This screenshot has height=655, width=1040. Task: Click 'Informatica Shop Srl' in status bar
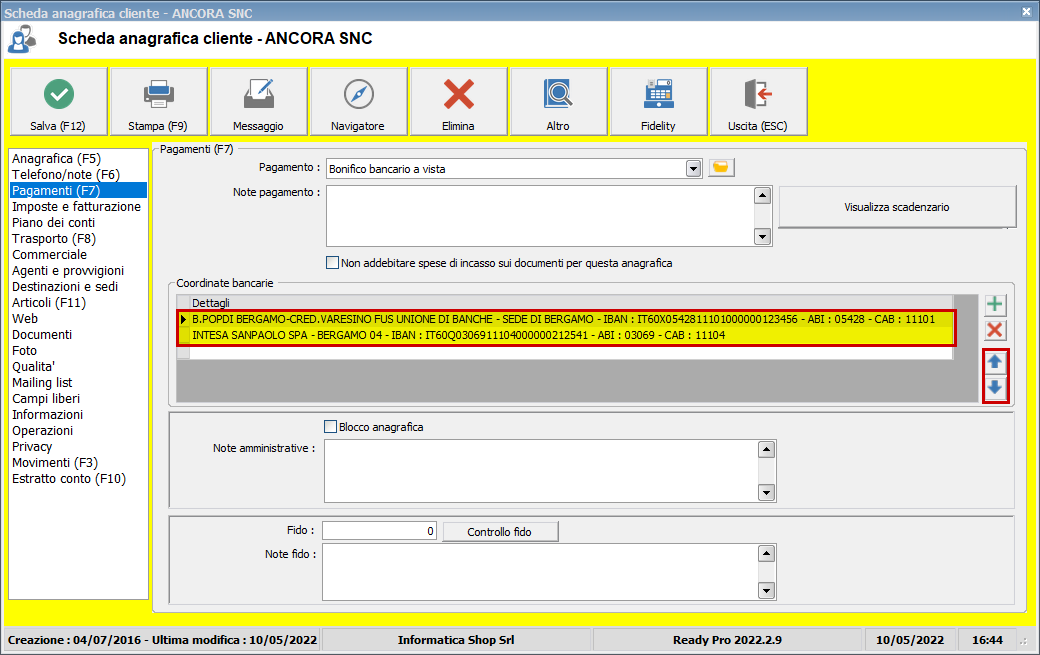pyautogui.click(x=456, y=640)
